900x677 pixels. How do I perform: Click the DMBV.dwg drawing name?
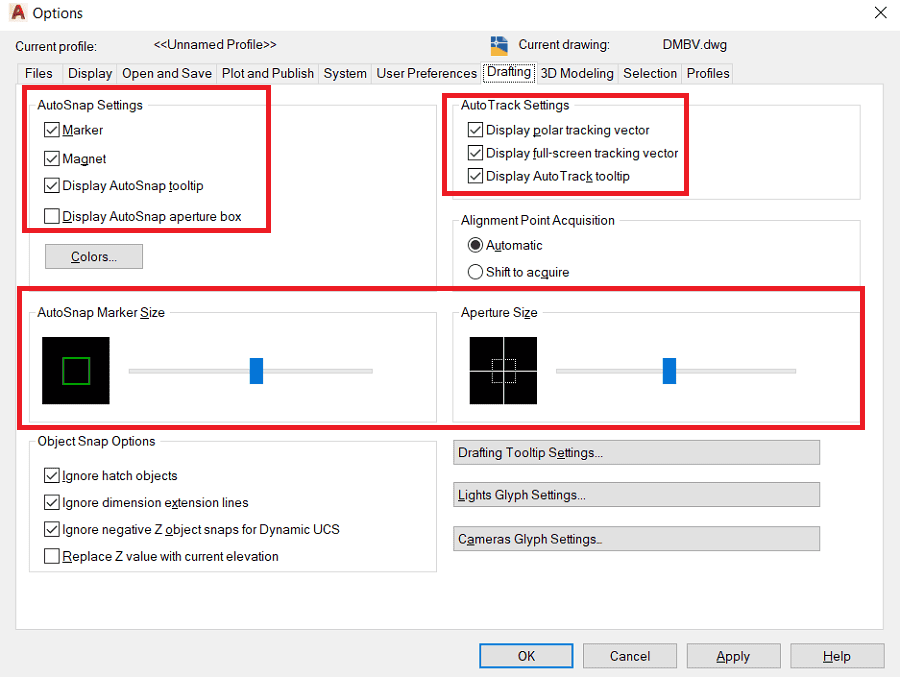695,45
